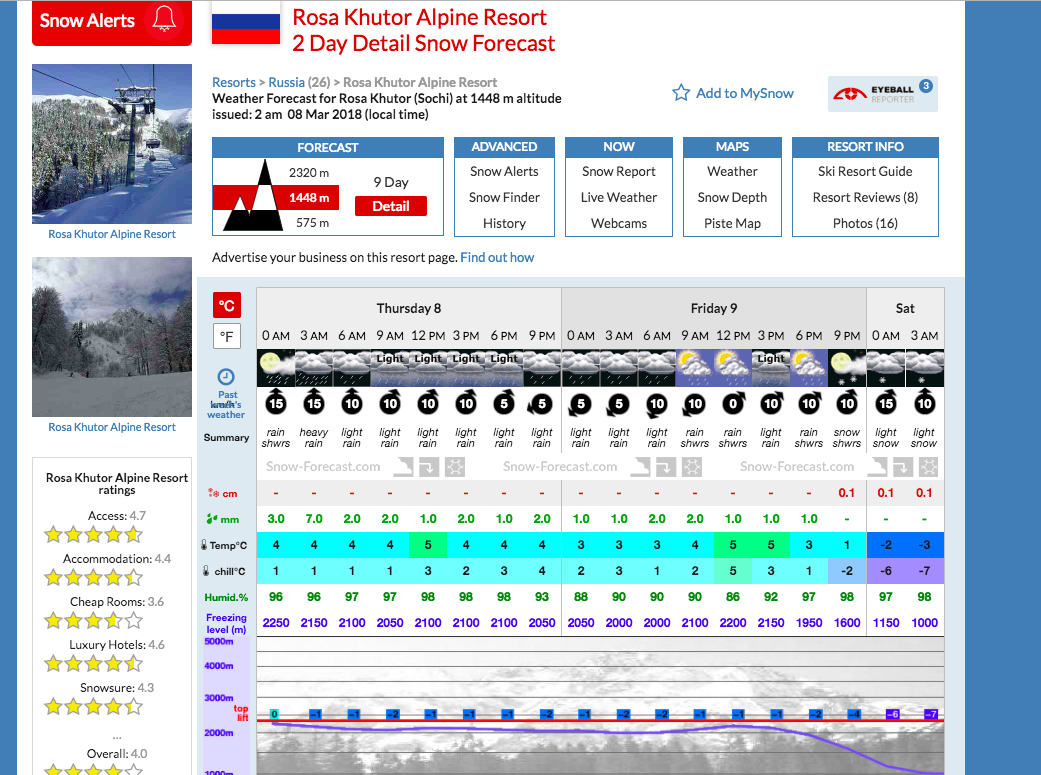This screenshot has width=1041, height=775.
Task: Click Friday 9 AM rain showers sun icon
Action: coord(694,369)
